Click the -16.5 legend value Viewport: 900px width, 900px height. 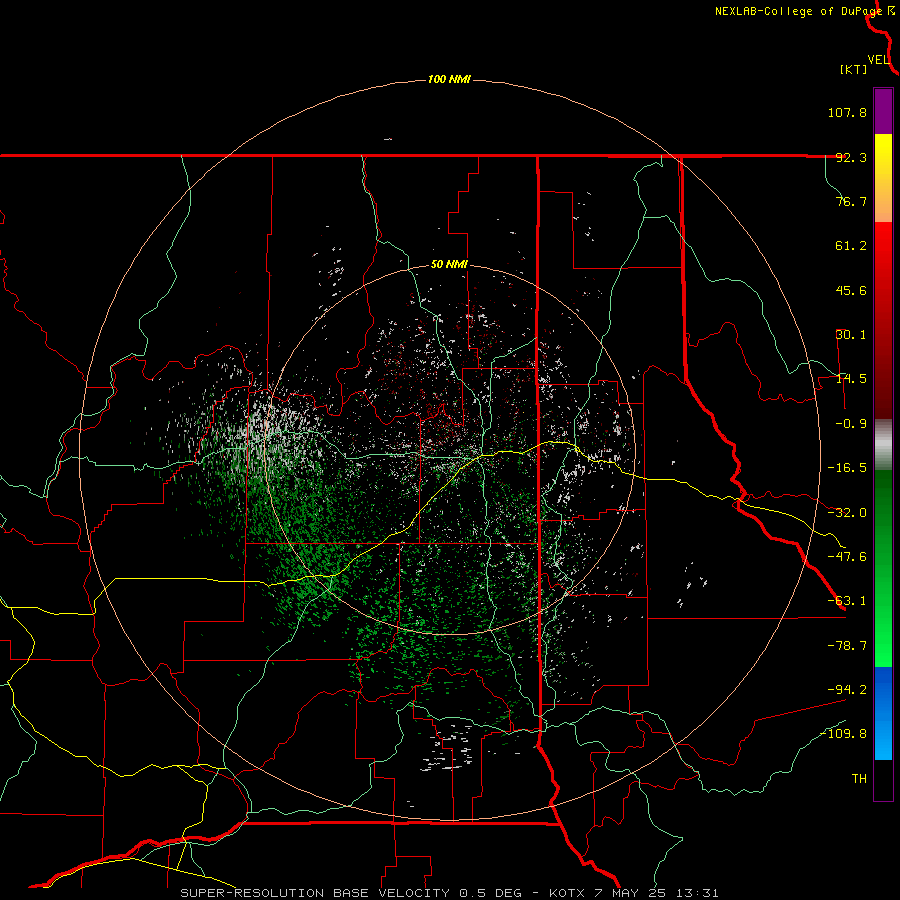coord(847,468)
